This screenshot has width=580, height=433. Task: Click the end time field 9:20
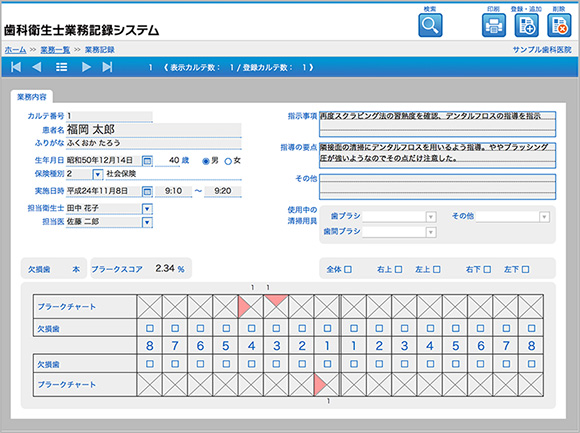coord(223,191)
